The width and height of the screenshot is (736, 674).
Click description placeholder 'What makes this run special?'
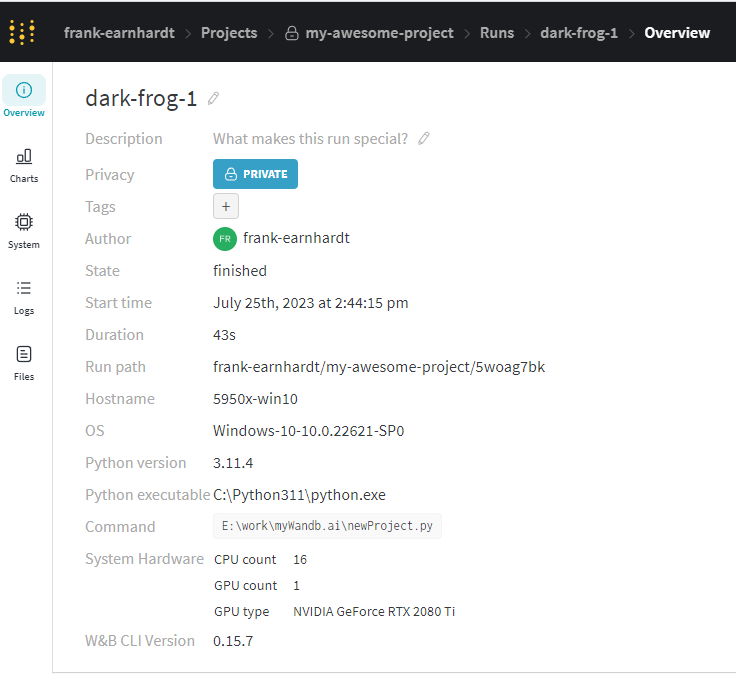(310, 139)
